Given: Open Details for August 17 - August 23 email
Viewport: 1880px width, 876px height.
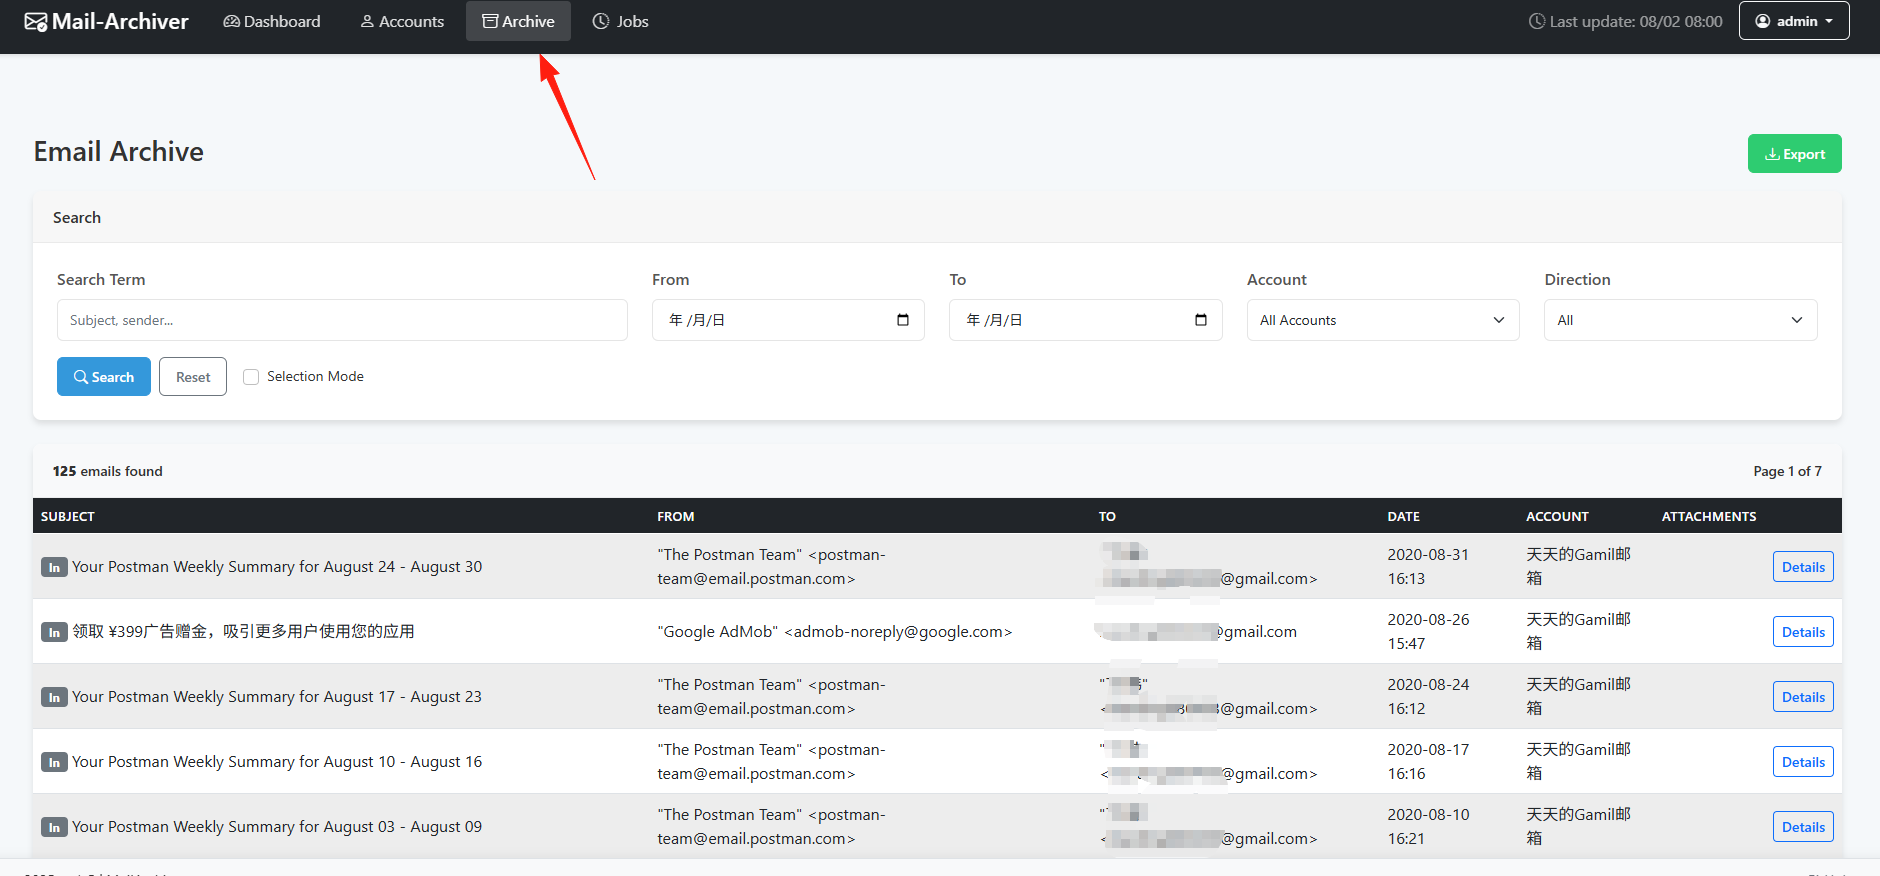Looking at the screenshot, I should (1803, 697).
